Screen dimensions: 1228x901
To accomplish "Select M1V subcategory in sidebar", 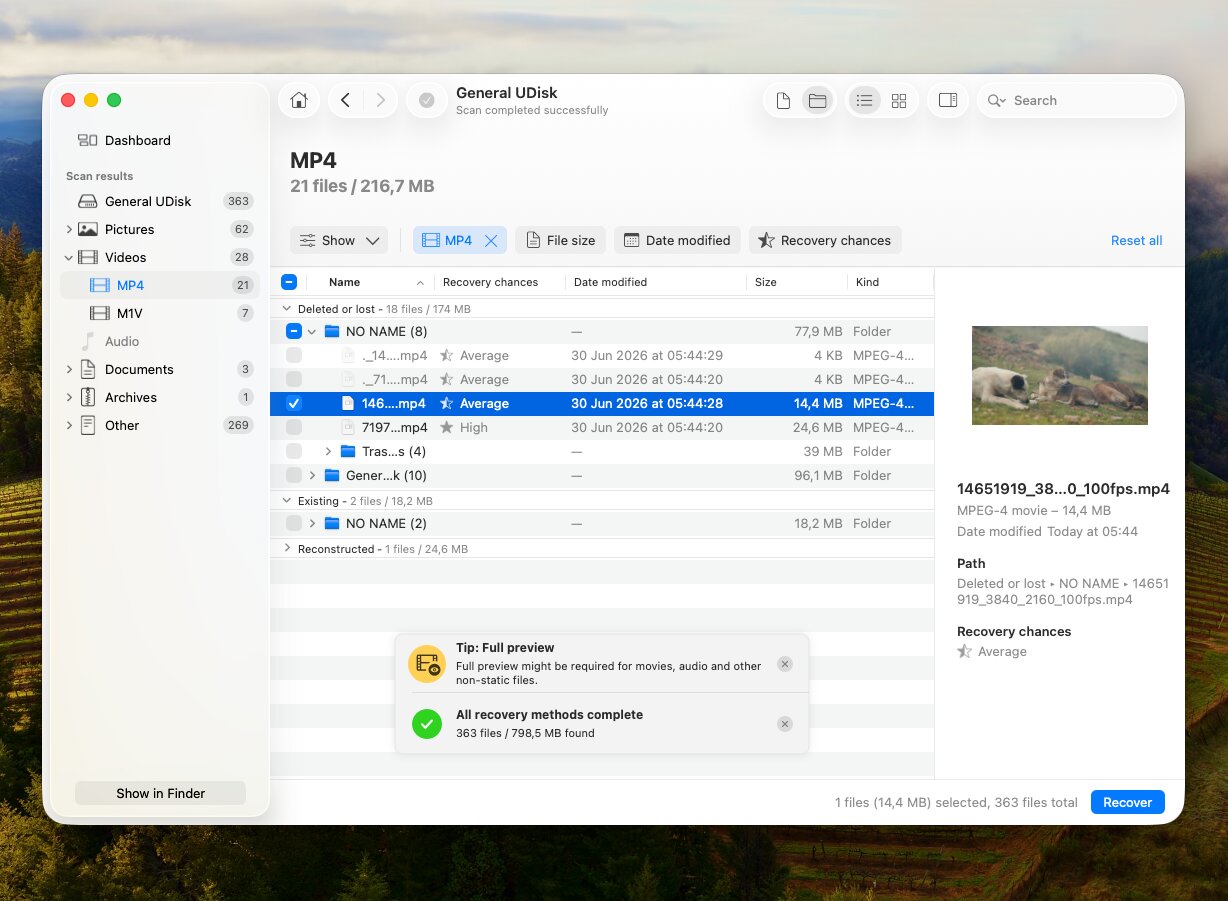I will (x=160, y=313).
